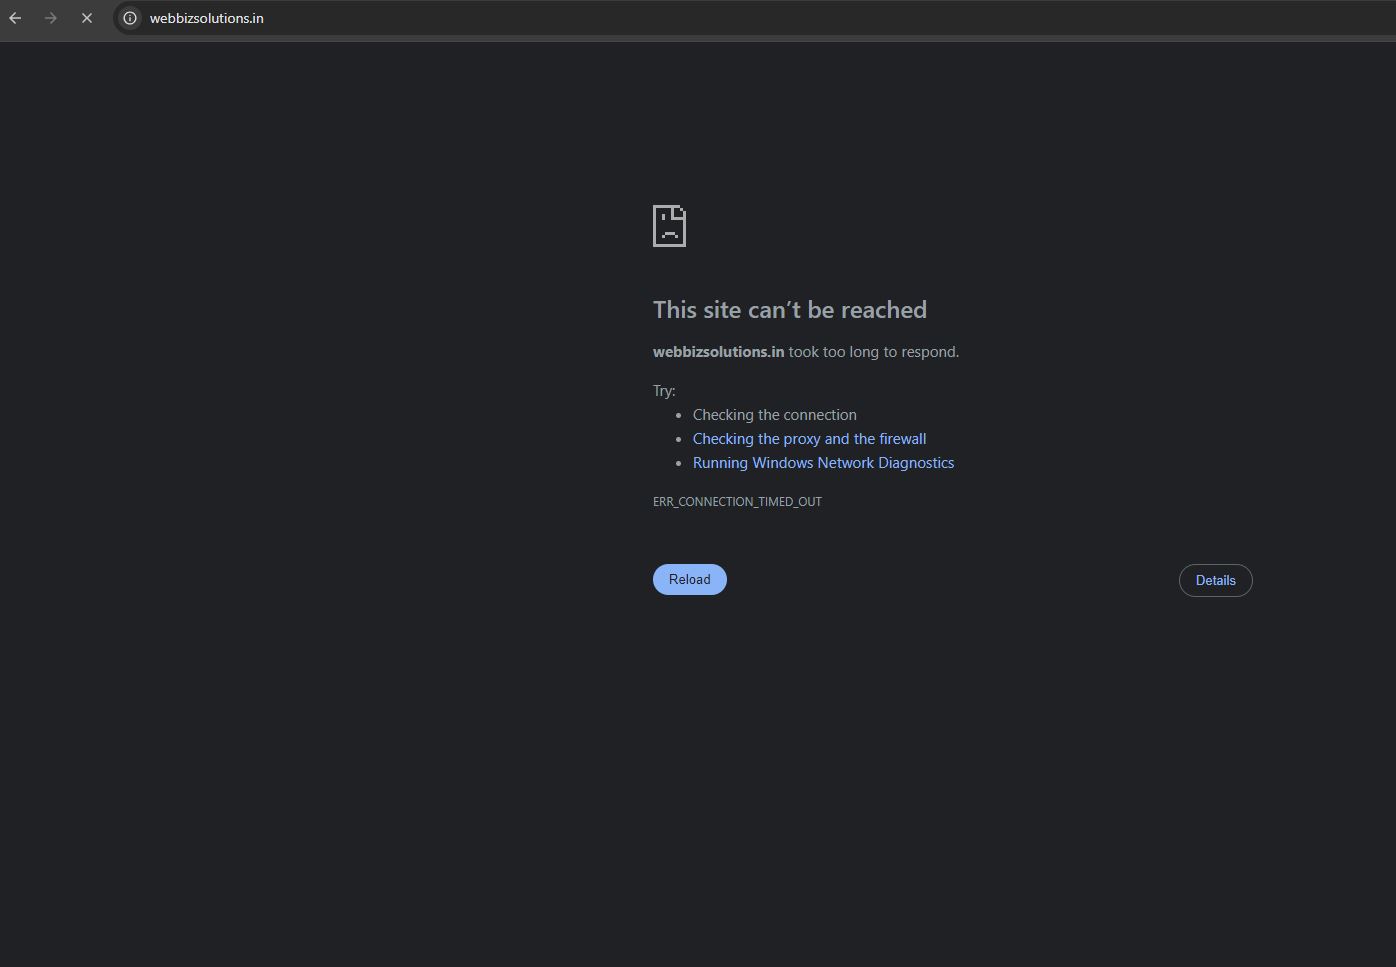1396x967 pixels.
Task: Open the site information icon
Action: 130,18
